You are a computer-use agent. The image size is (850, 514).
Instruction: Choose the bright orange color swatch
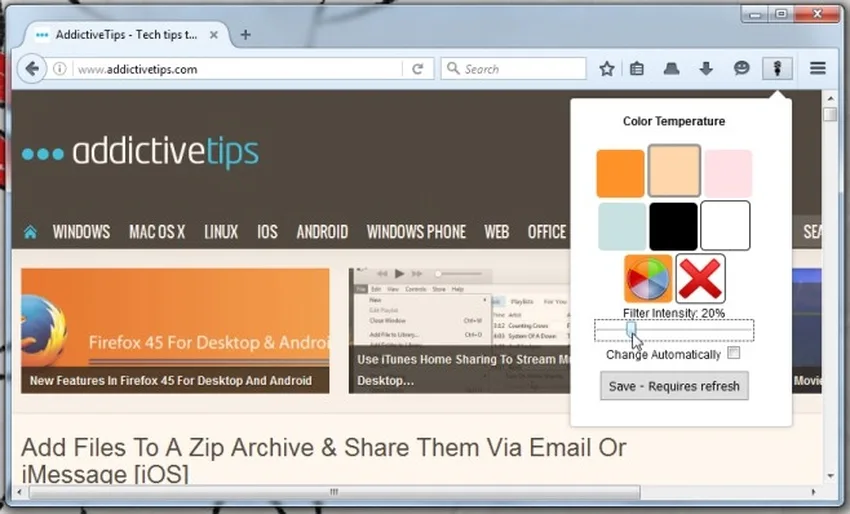click(621, 174)
